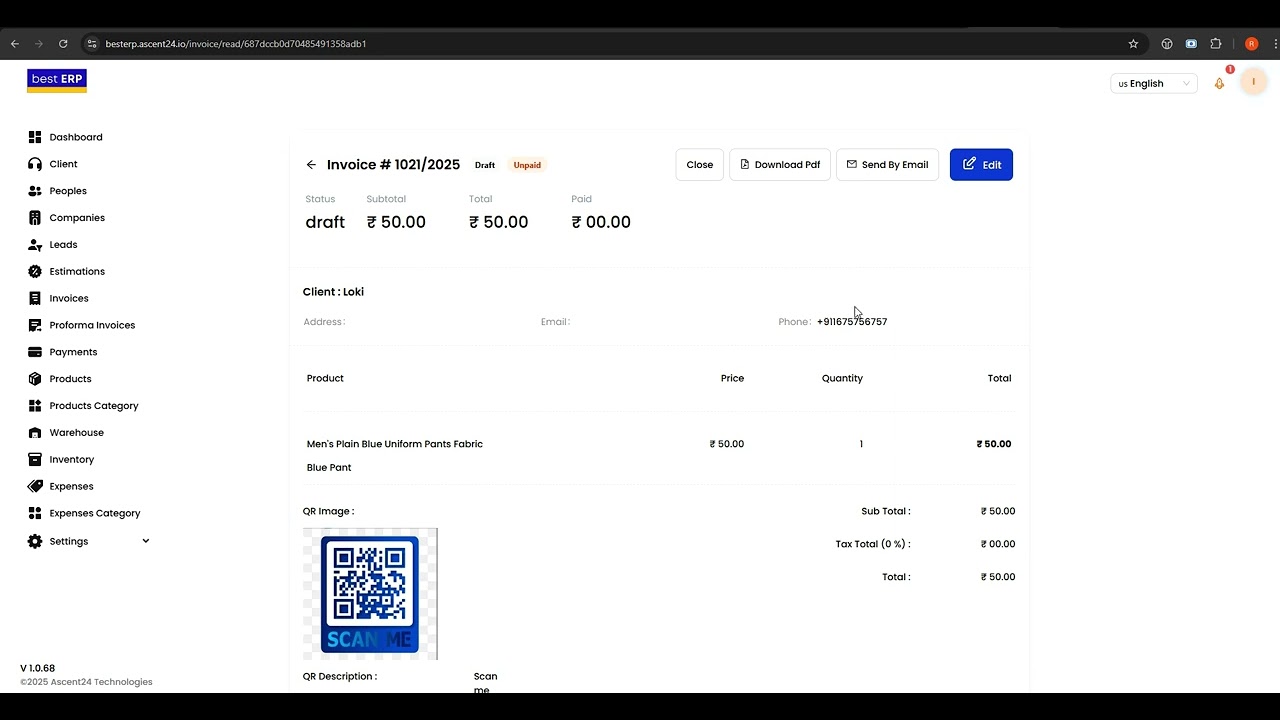Screen dimensions: 1280x720
Task: Click the Product column header
Action: pos(325,378)
